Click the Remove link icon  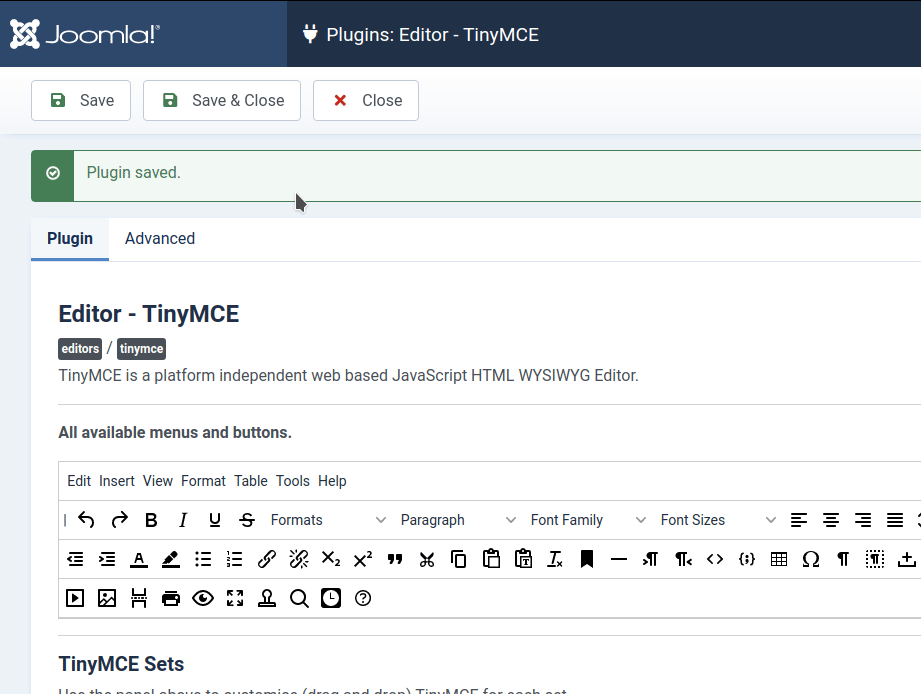(299, 560)
